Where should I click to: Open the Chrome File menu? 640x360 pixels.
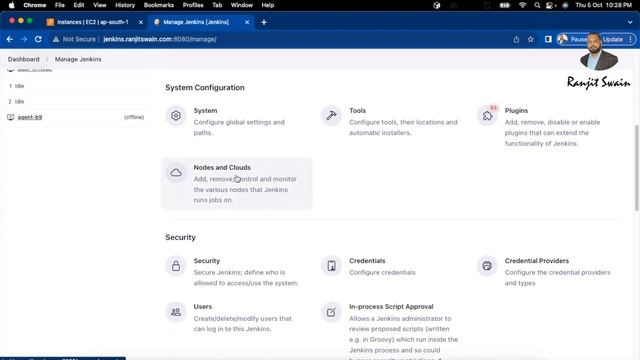pyautogui.click(x=60, y=5)
